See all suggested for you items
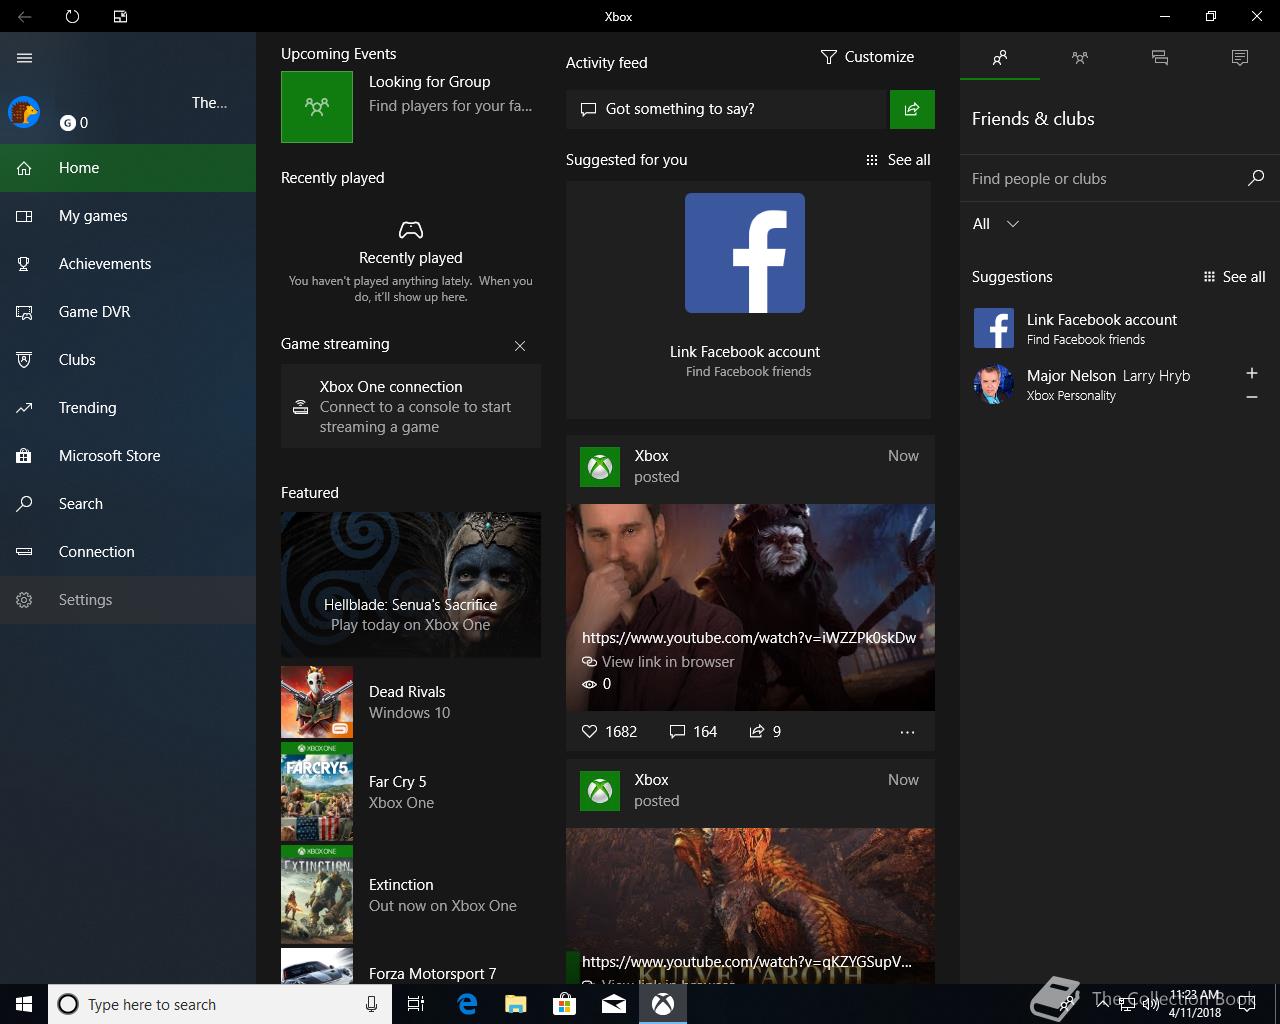This screenshot has height=1024, width=1280. [898, 160]
